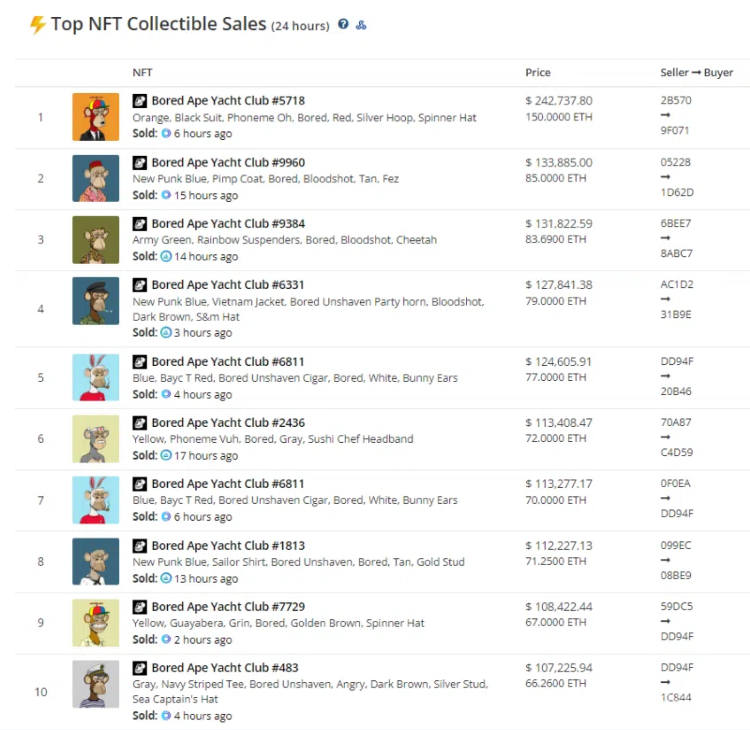Screen dimensions: 750x730
Task: Click collection icon beside Bored Ape #5718
Action: tap(140, 101)
